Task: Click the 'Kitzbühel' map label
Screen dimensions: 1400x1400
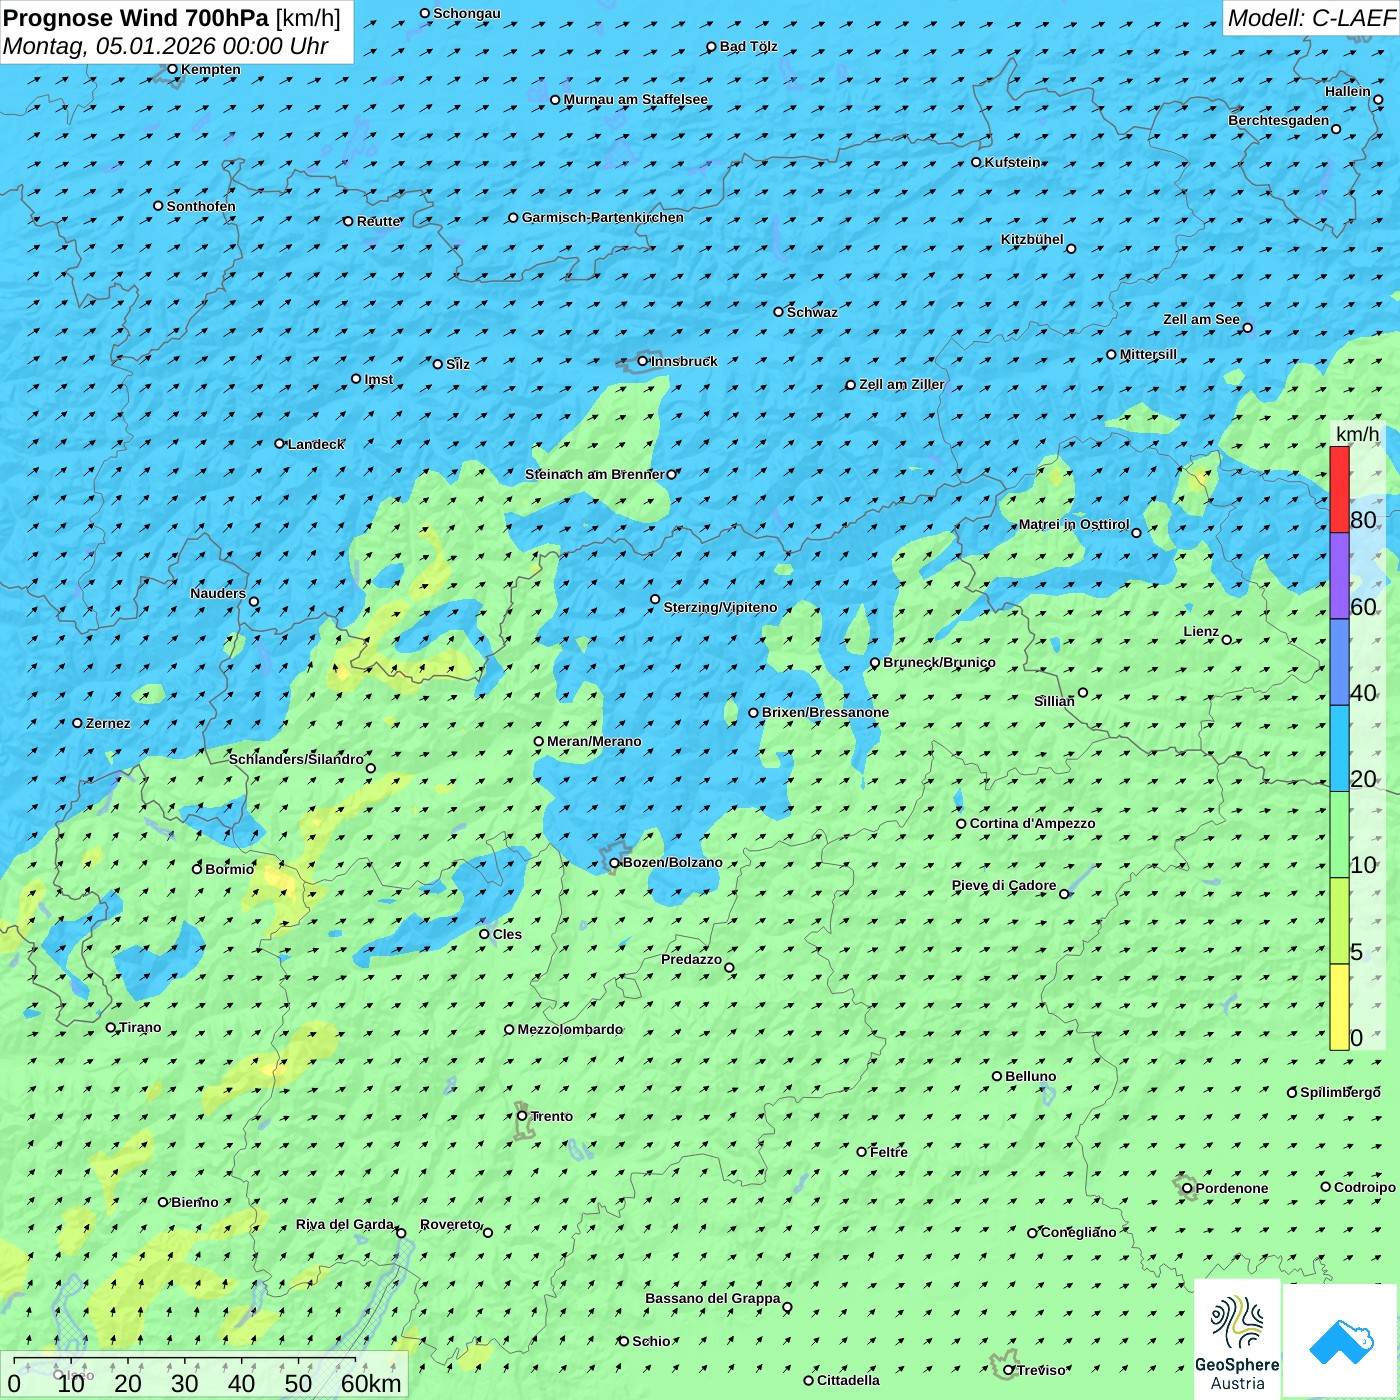Action: tap(1032, 239)
